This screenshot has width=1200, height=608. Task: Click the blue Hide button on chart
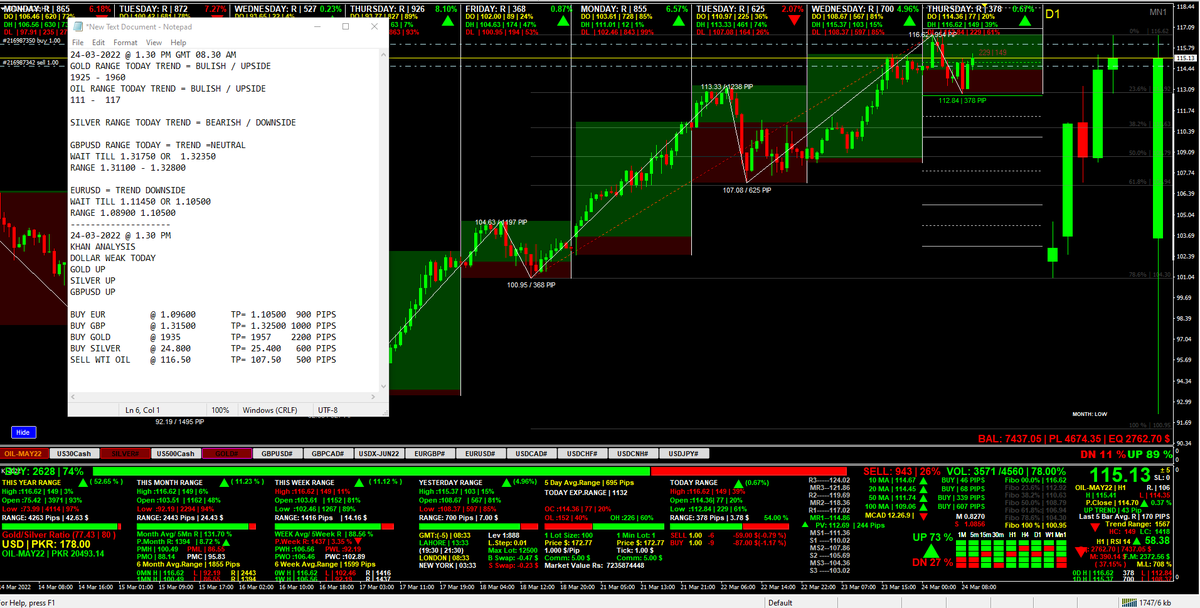click(x=22, y=432)
